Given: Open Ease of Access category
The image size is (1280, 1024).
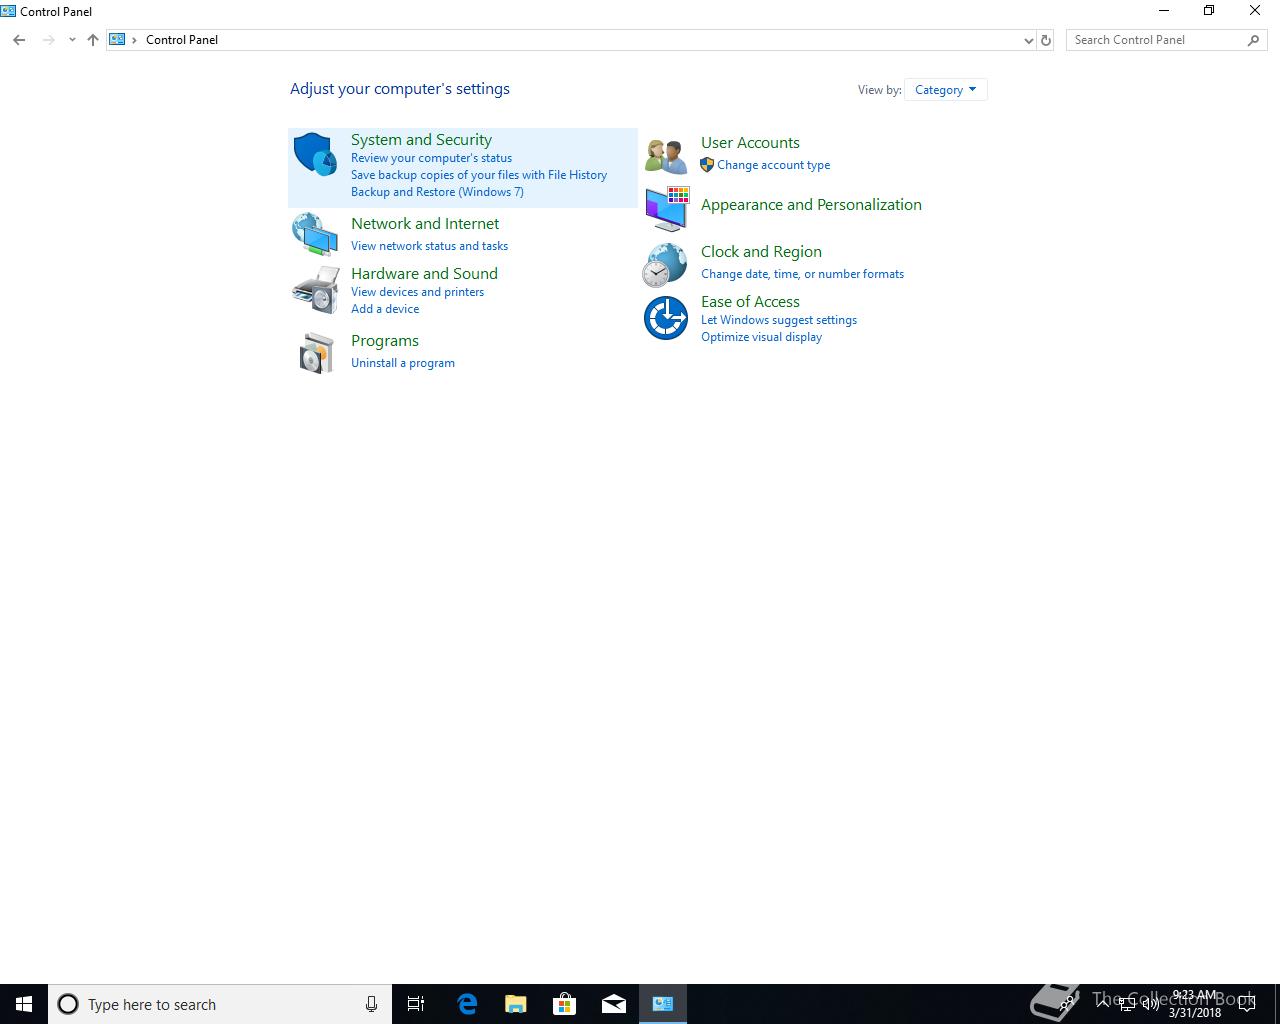Looking at the screenshot, I should pyautogui.click(x=750, y=302).
